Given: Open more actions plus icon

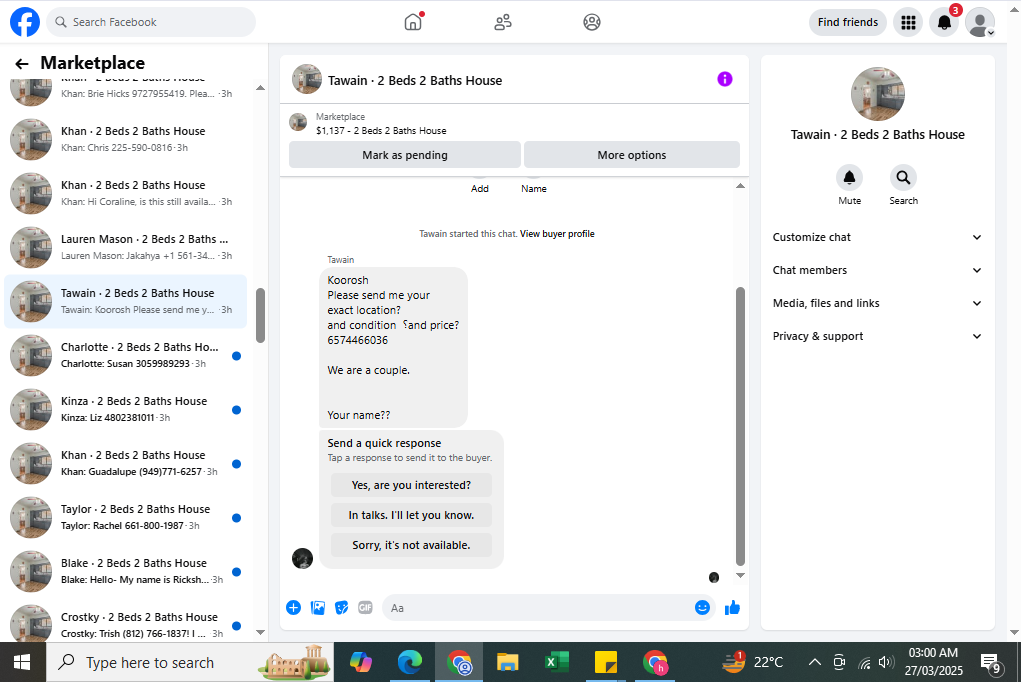Looking at the screenshot, I should tap(294, 608).
